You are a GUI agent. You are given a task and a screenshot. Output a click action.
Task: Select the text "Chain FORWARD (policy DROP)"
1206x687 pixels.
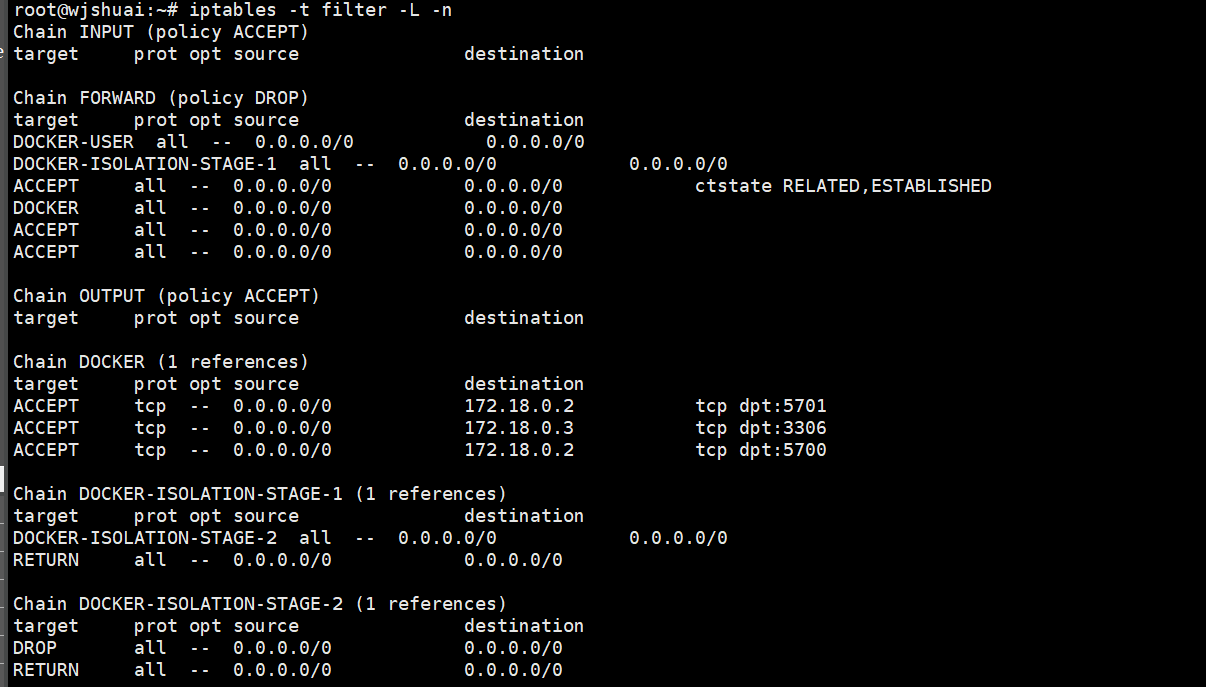click(161, 98)
